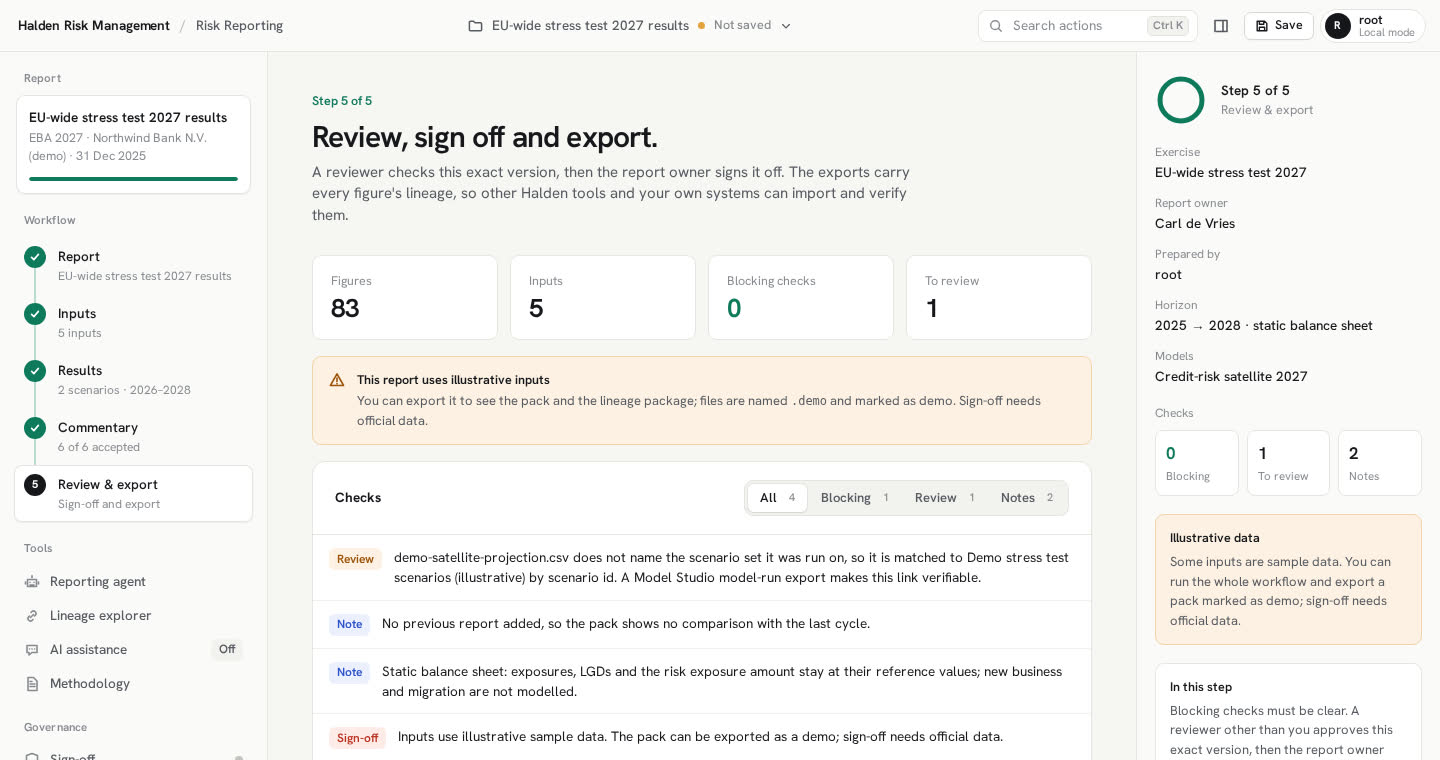Screen dimensions: 1440x760
Task: Click the green progress bar in the report card
Action: pos(133,179)
